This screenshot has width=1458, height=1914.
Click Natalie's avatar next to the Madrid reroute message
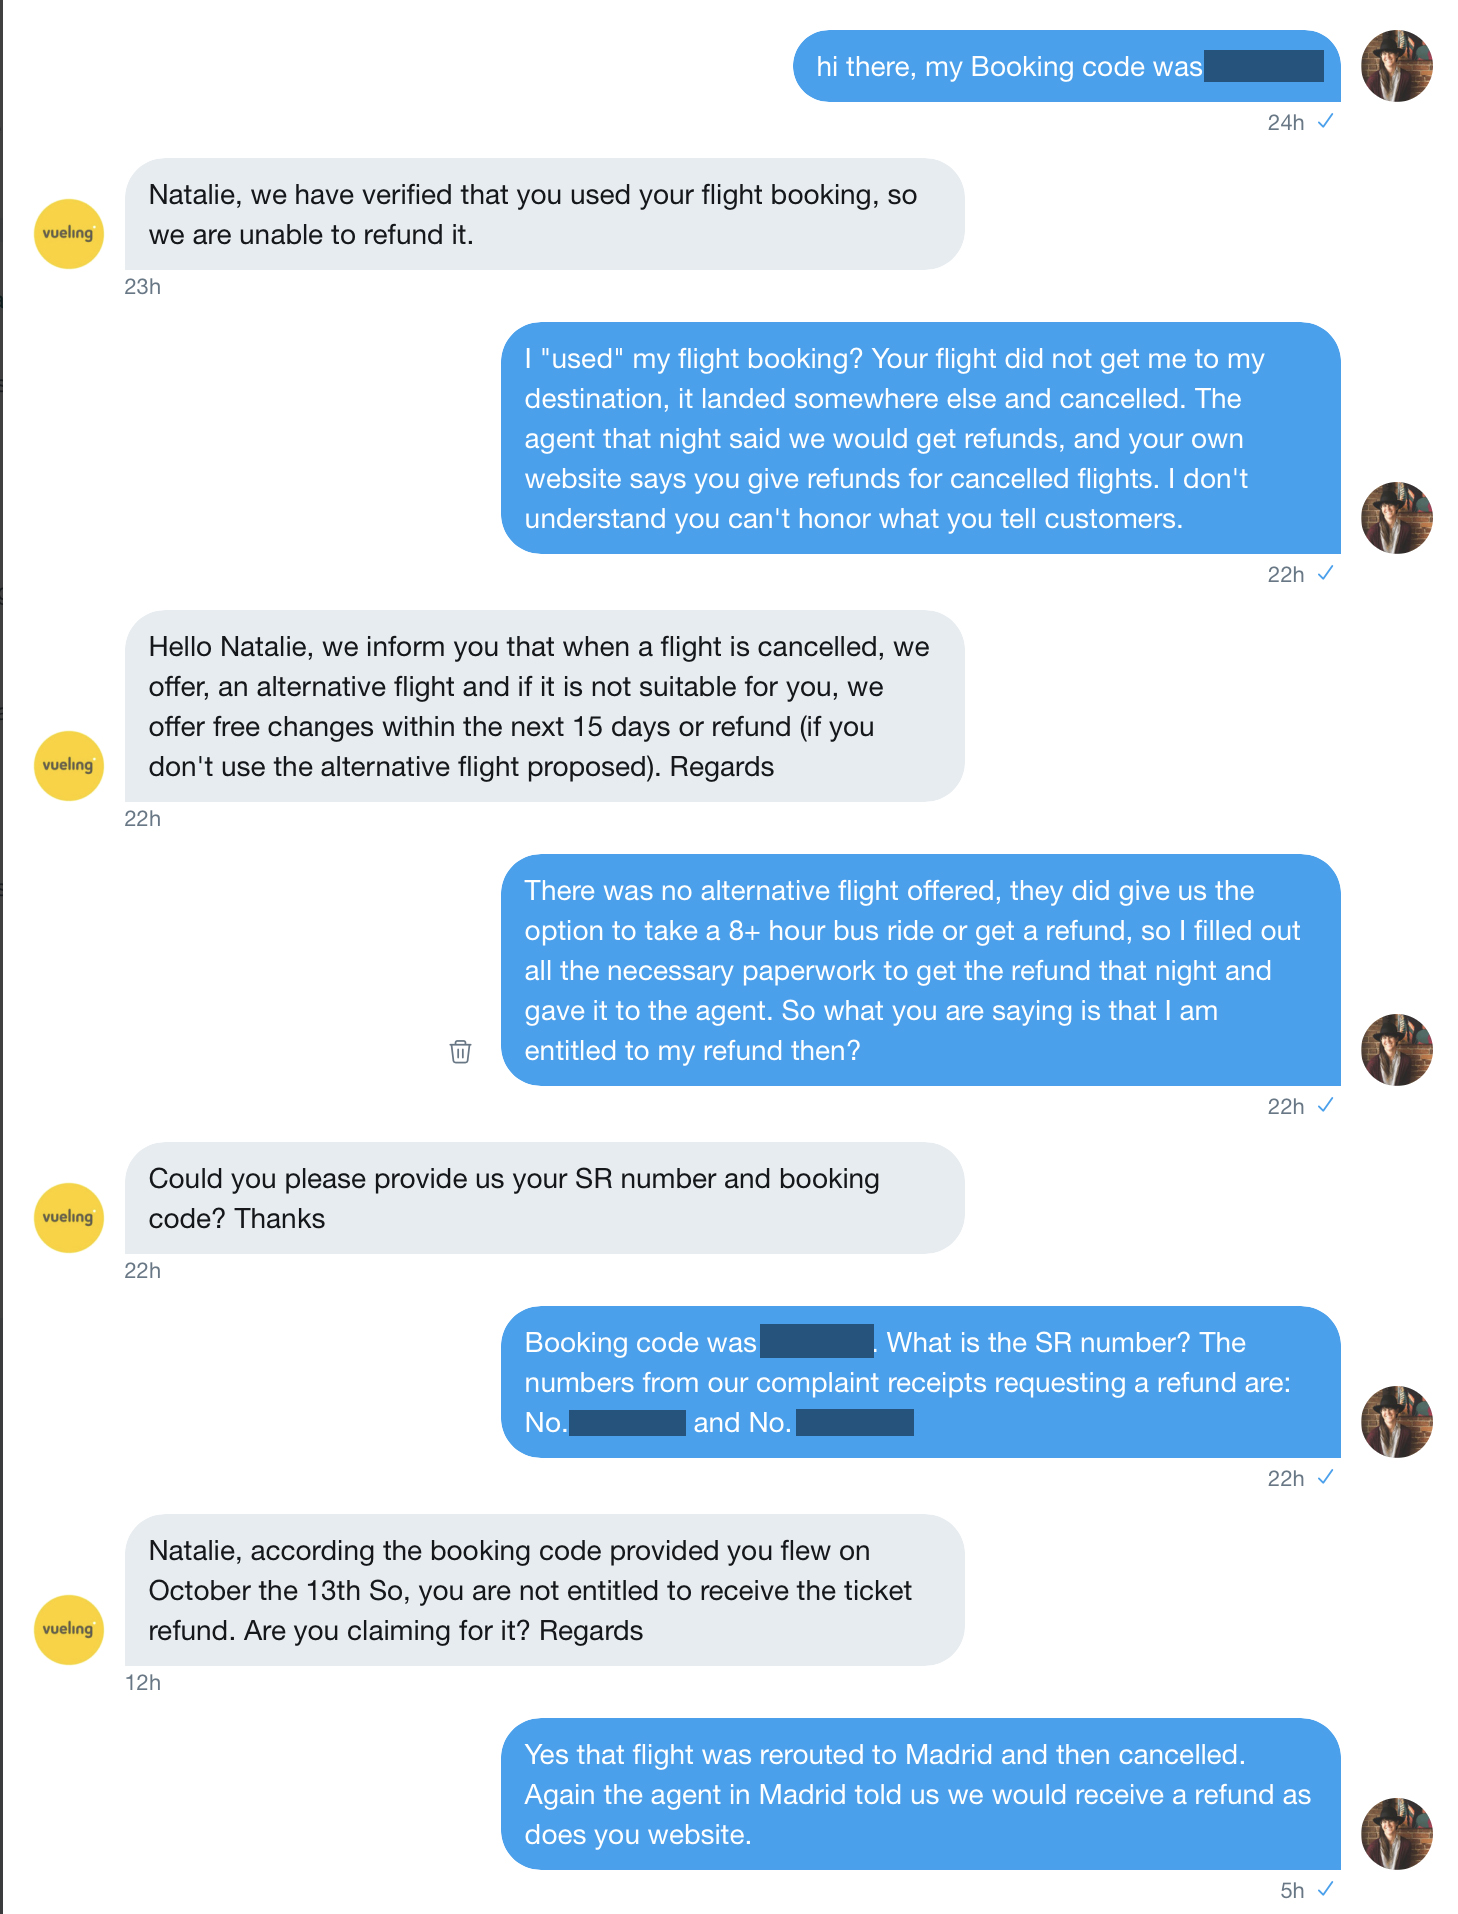[x=1397, y=1834]
